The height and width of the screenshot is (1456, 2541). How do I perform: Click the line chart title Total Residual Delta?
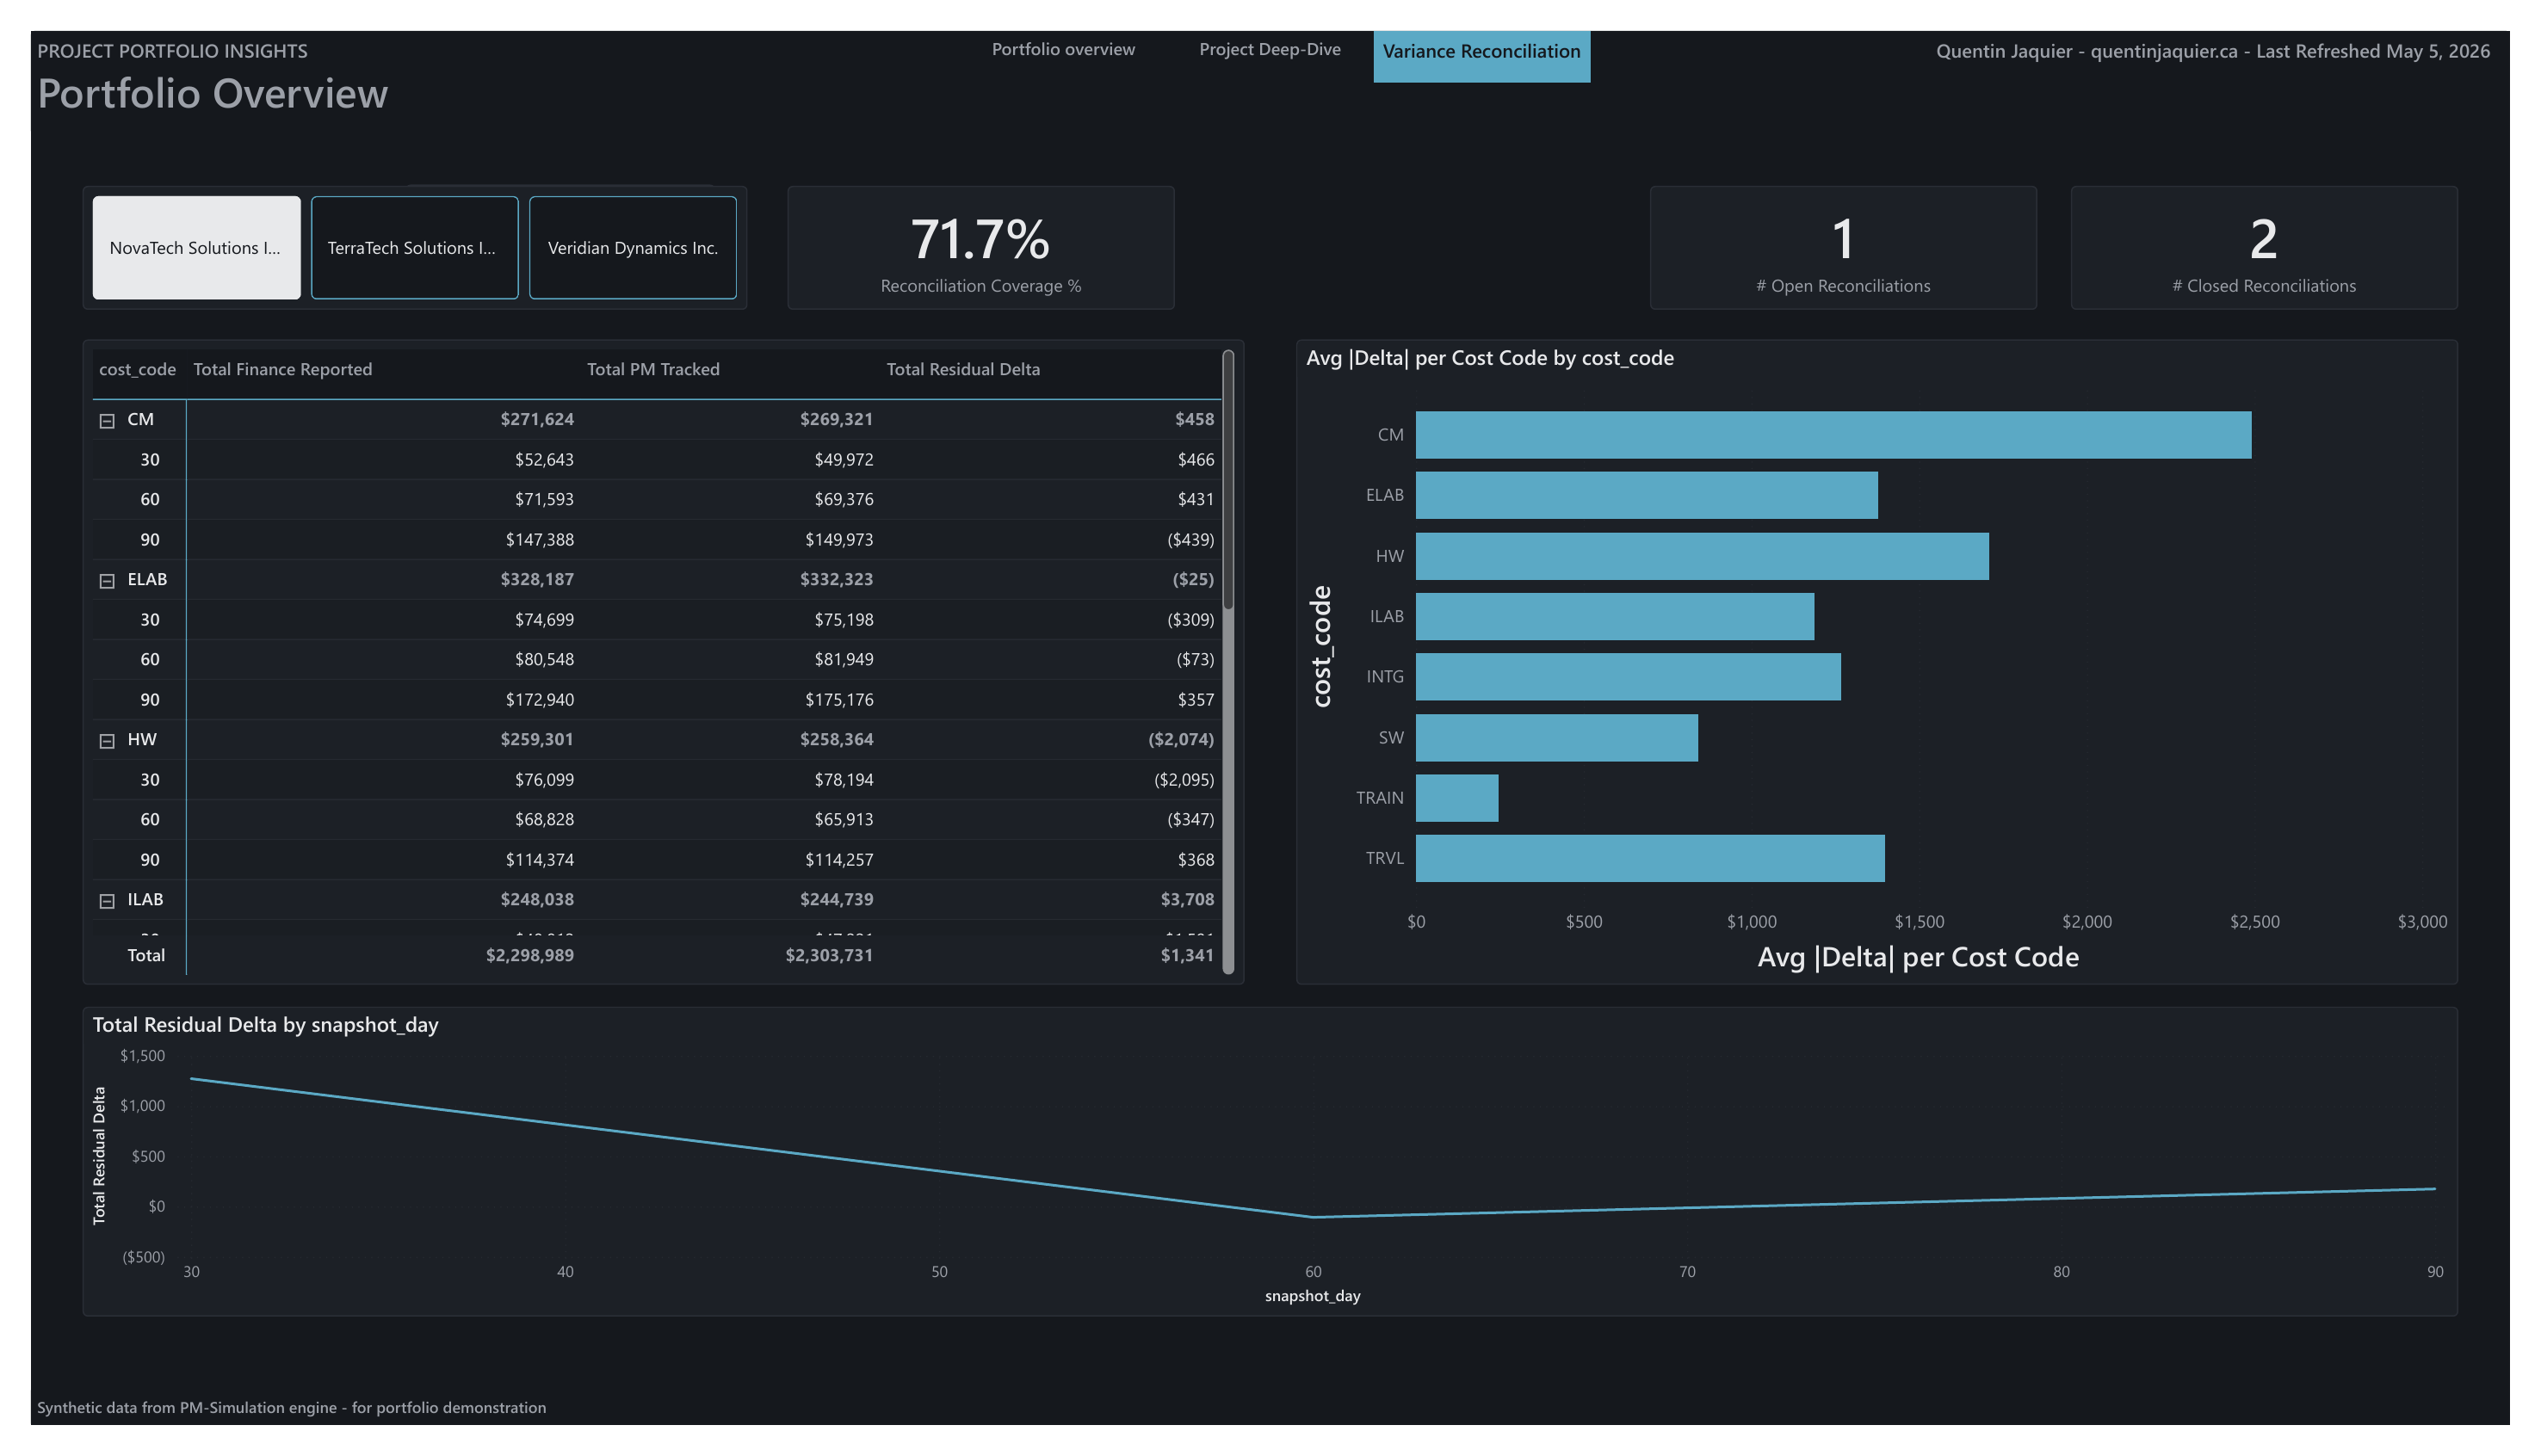coord(265,1024)
